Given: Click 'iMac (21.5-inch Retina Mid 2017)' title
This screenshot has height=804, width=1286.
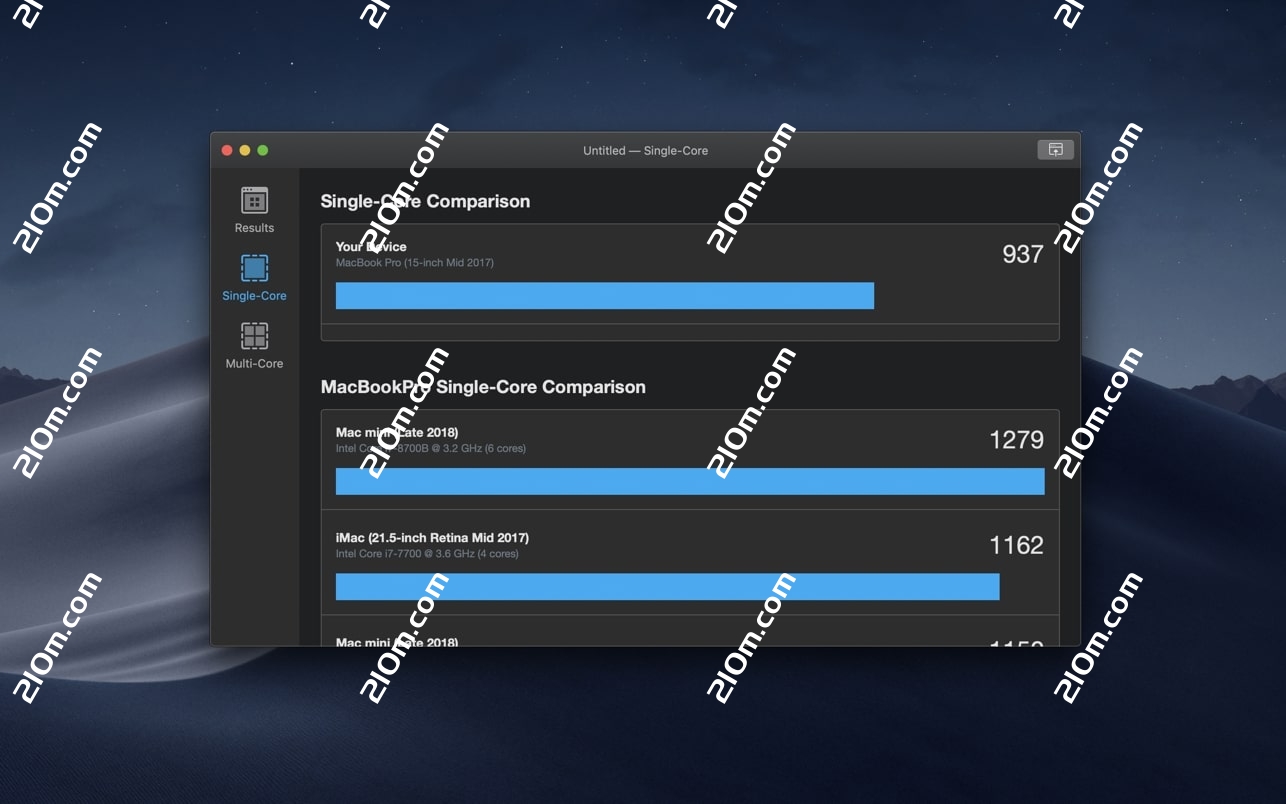Looking at the screenshot, I should pos(432,538).
